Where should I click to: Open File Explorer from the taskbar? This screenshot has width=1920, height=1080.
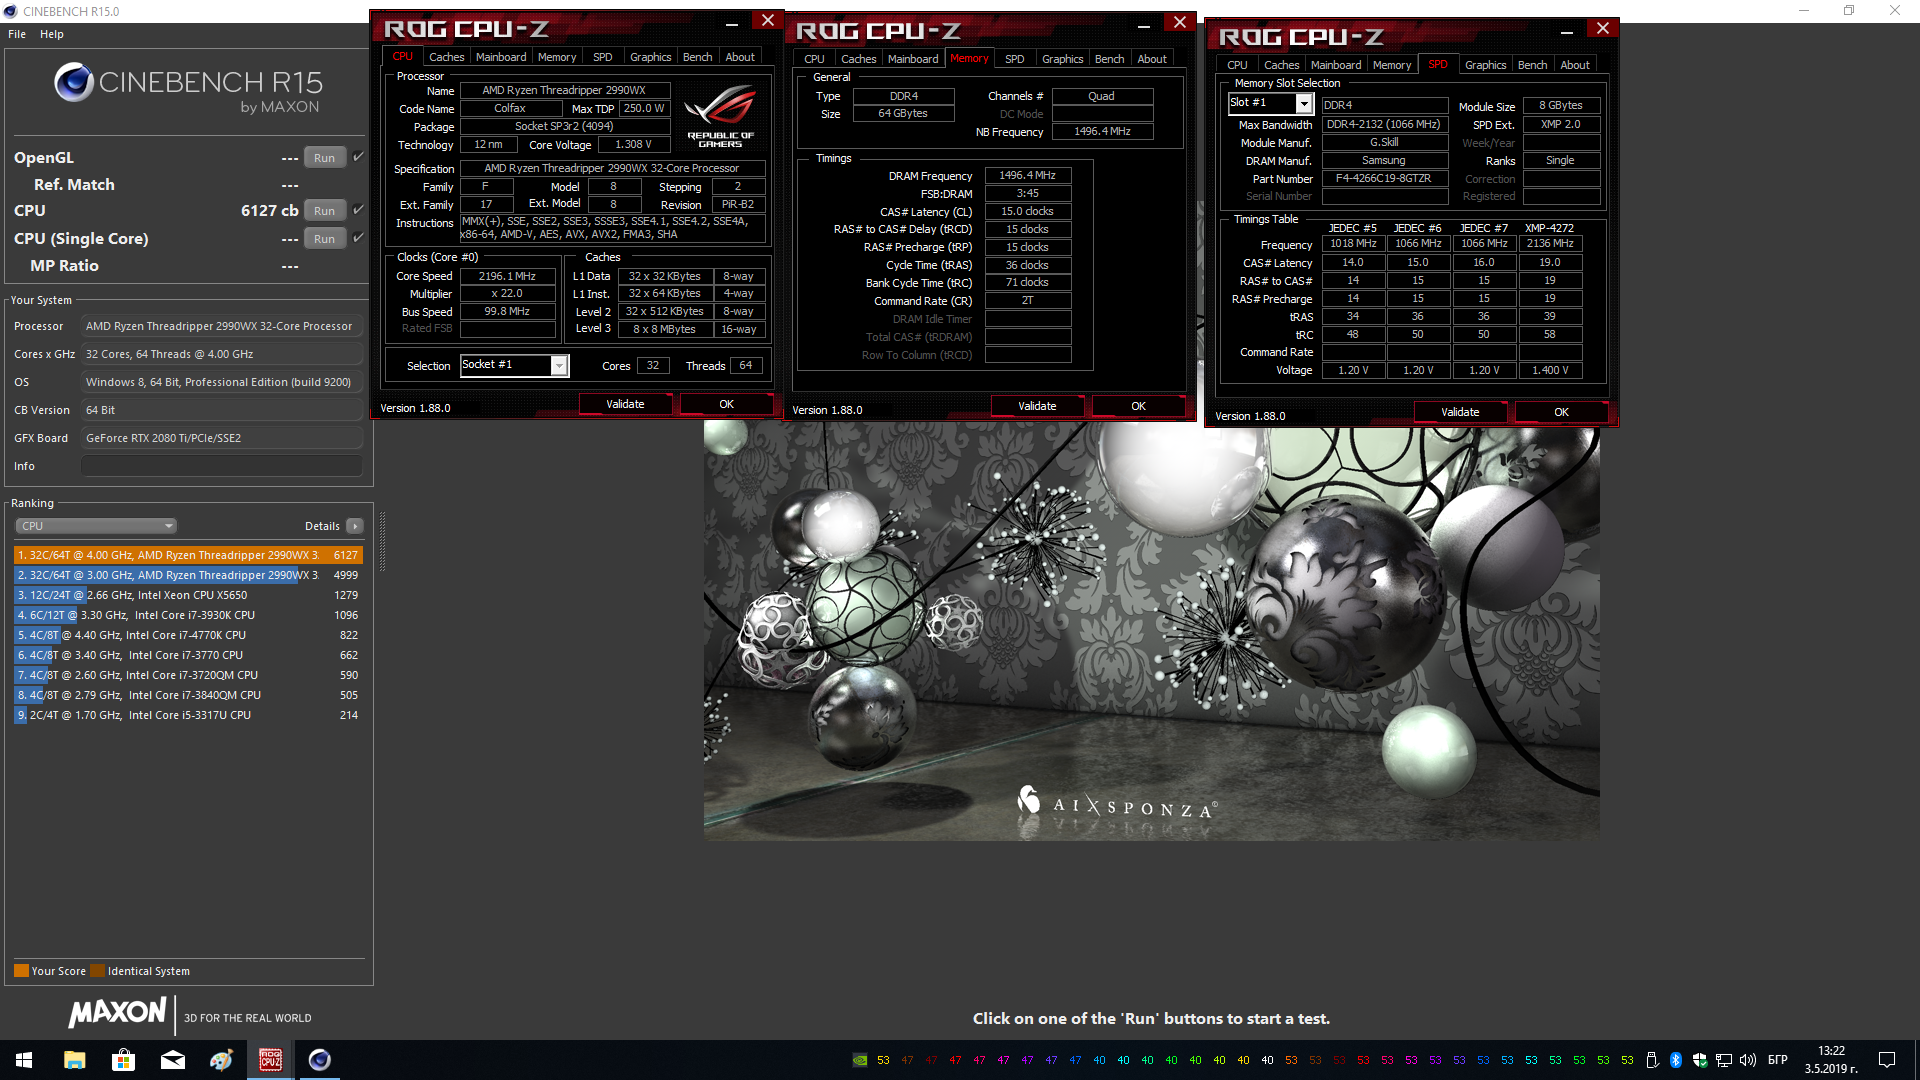point(74,1060)
